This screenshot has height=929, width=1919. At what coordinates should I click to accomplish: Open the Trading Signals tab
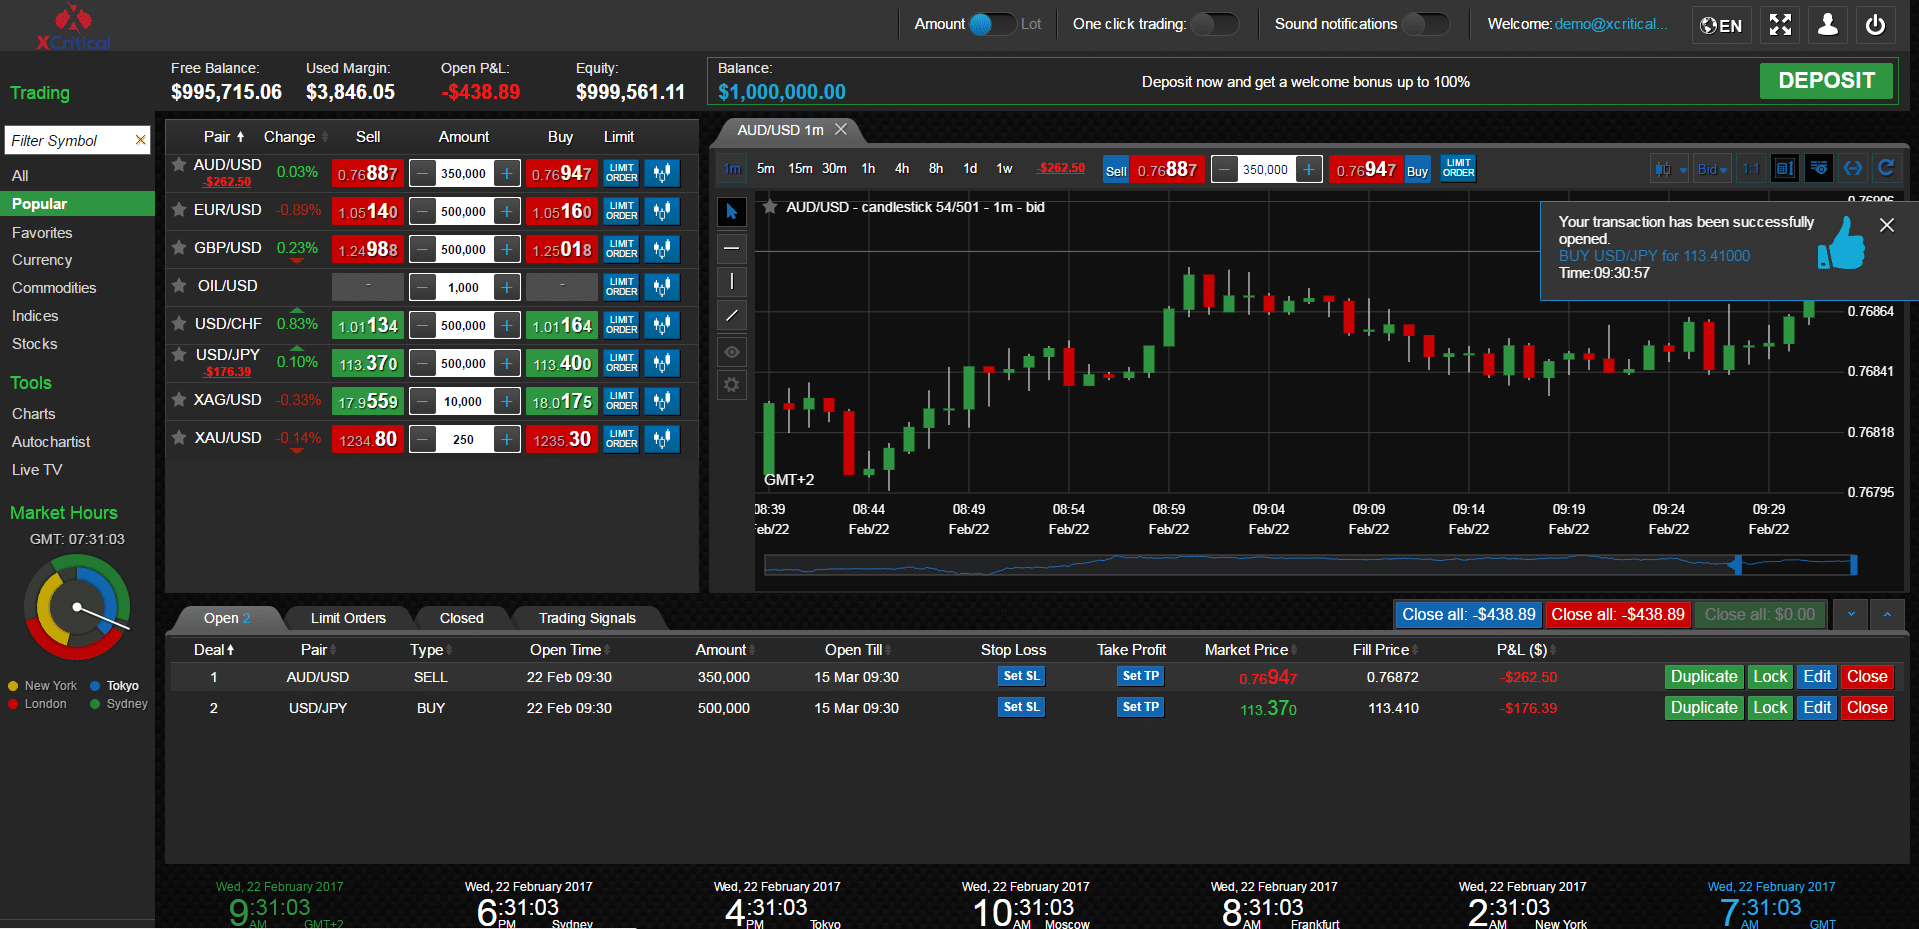(587, 618)
